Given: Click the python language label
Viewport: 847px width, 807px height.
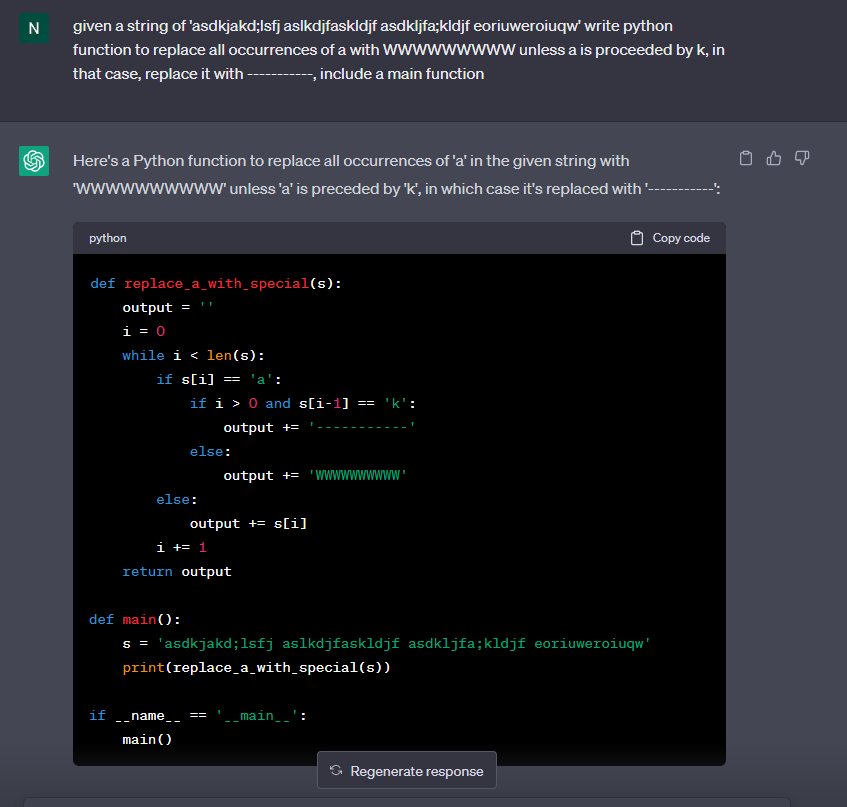Looking at the screenshot, I should click(107, 238).
